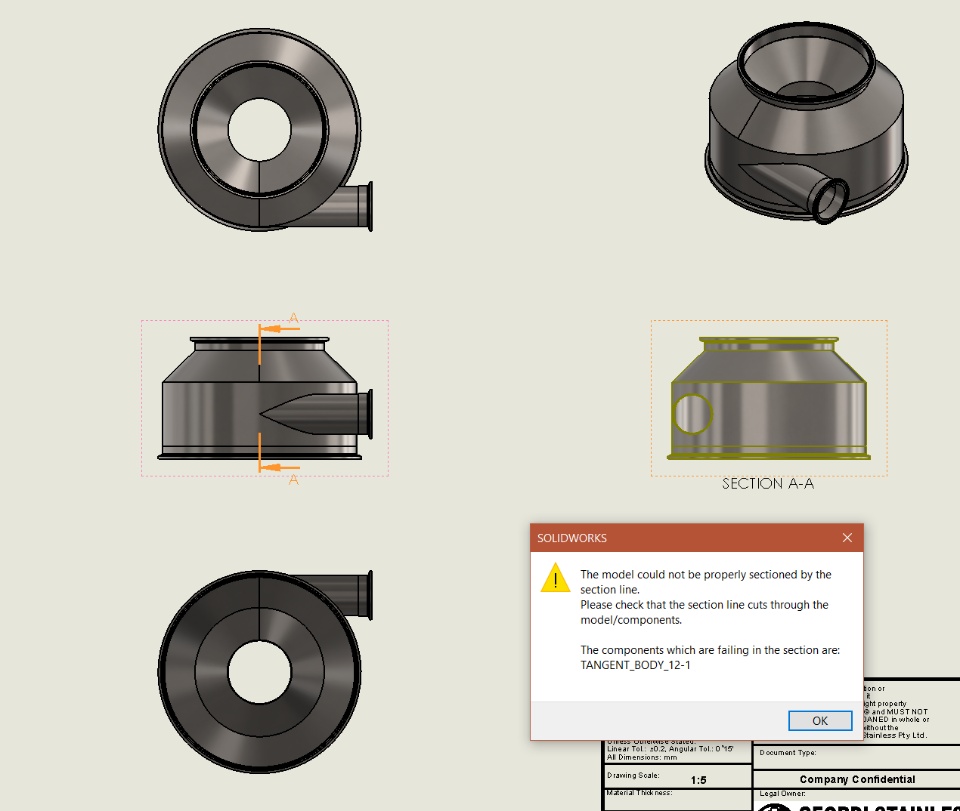Click the yellow warning triangle icon
The width and height of the screenshot is (960, 811).
pyautogui.click(x=555, y=578)
